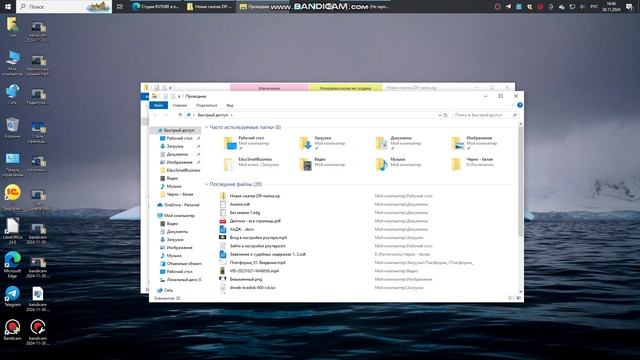
Task: Open the Bandicam desktop shortcut
Action: coord(12,330)
